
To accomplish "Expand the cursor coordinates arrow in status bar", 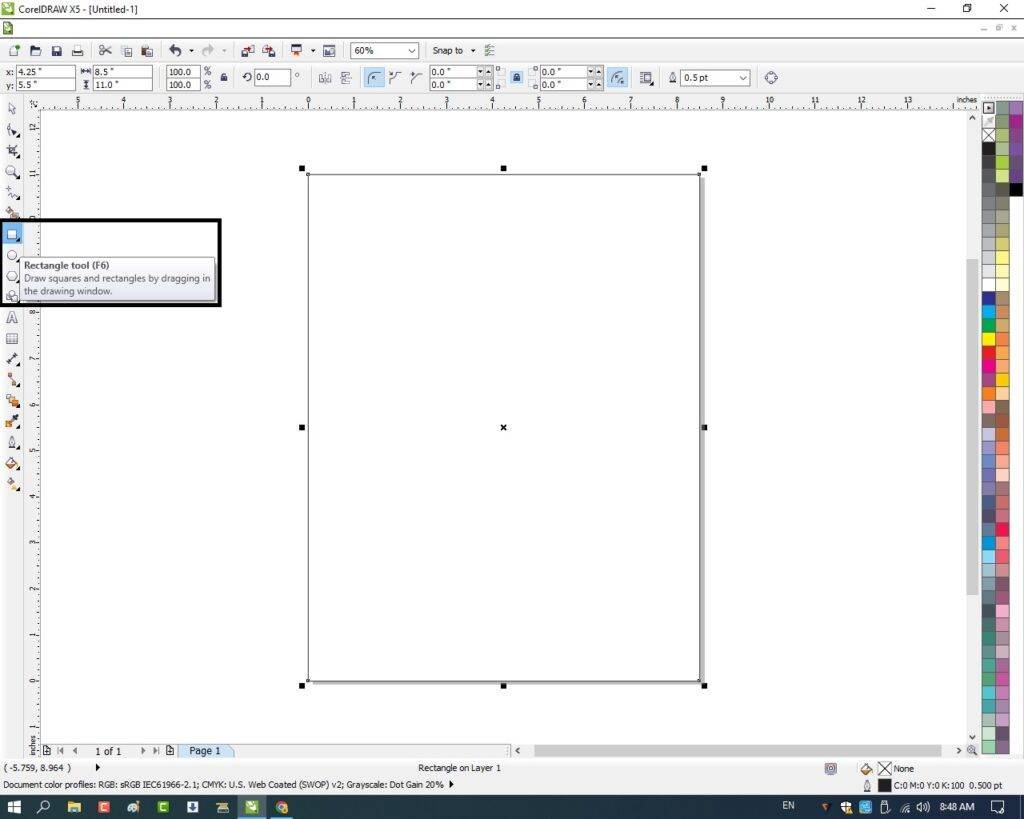I will (x=98, y=767).
